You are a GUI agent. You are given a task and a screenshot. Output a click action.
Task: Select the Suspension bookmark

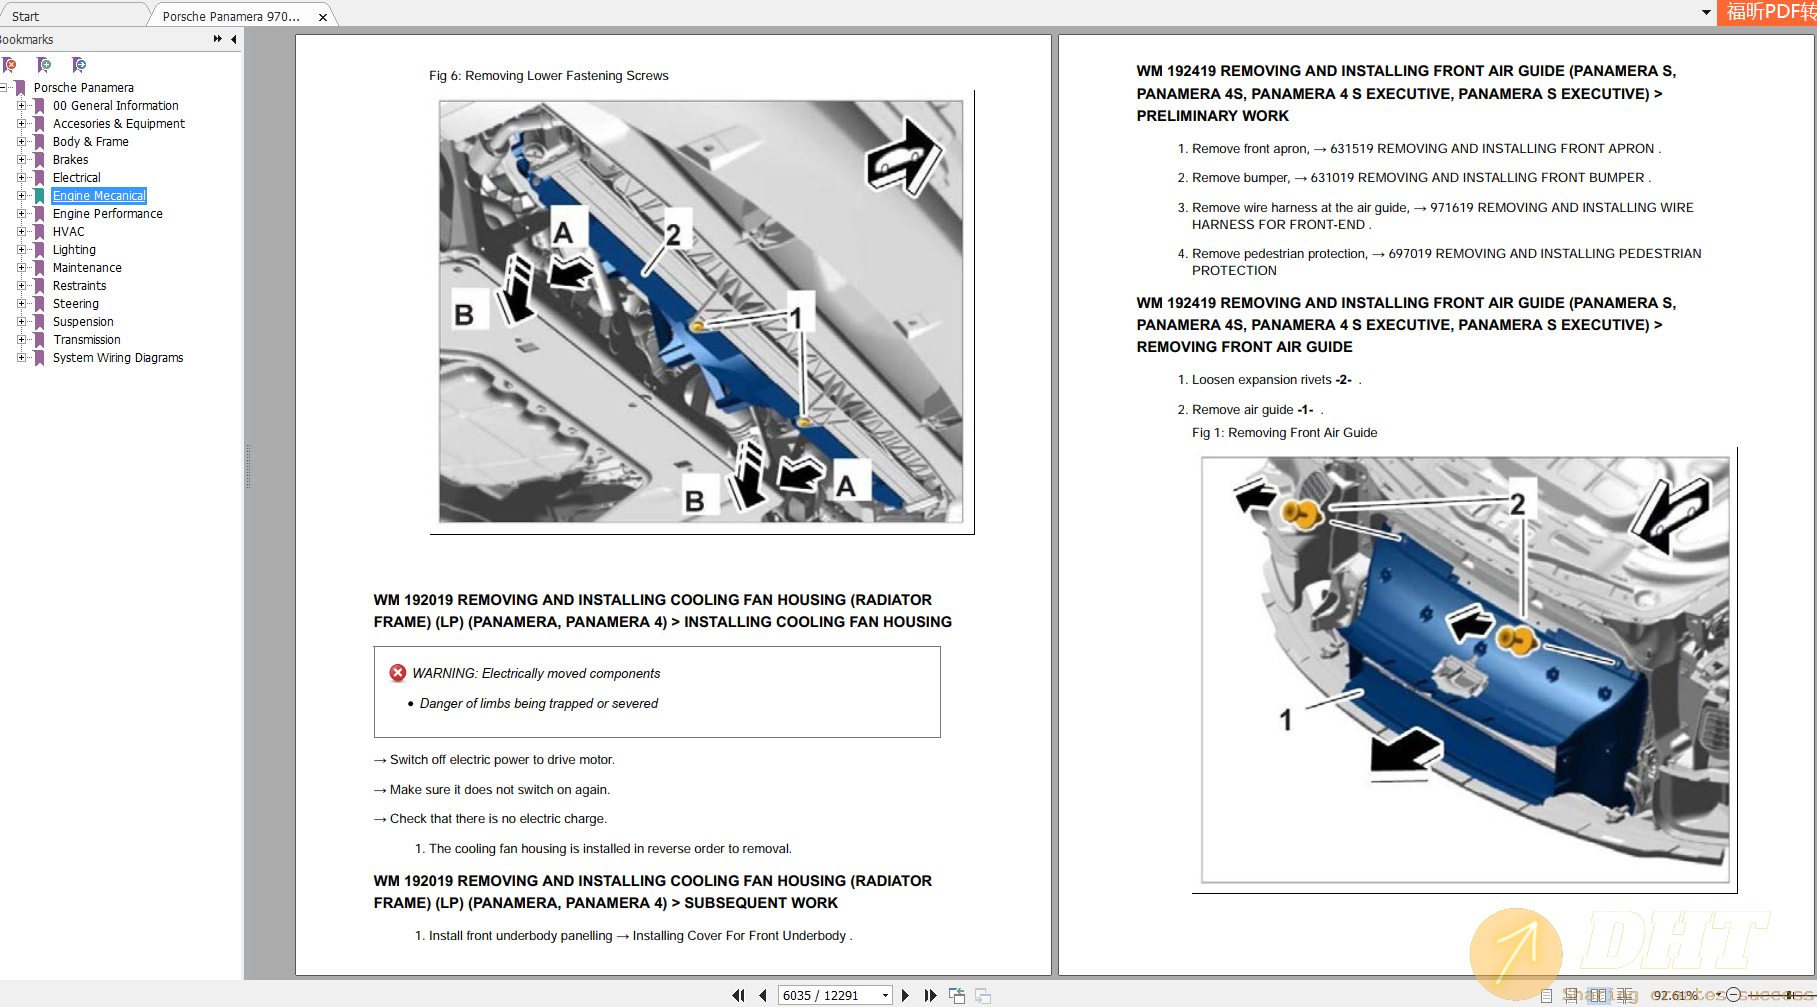pos(83,322)
